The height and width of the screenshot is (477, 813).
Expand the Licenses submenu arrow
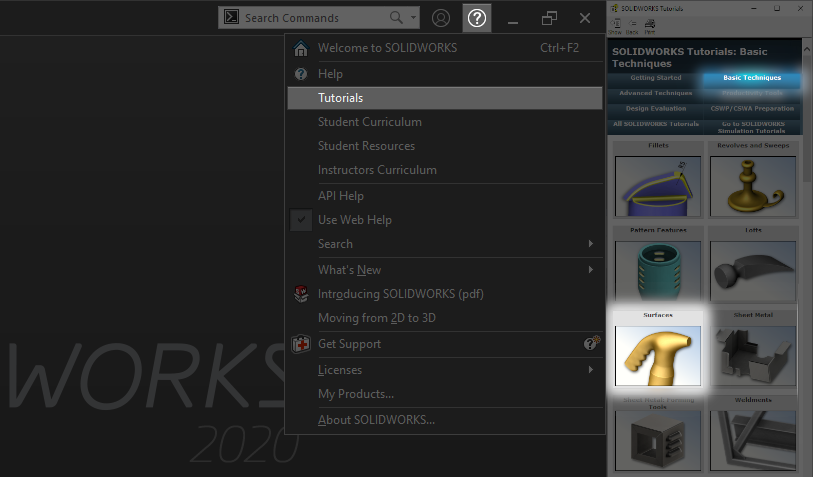[x=591, y=370]
